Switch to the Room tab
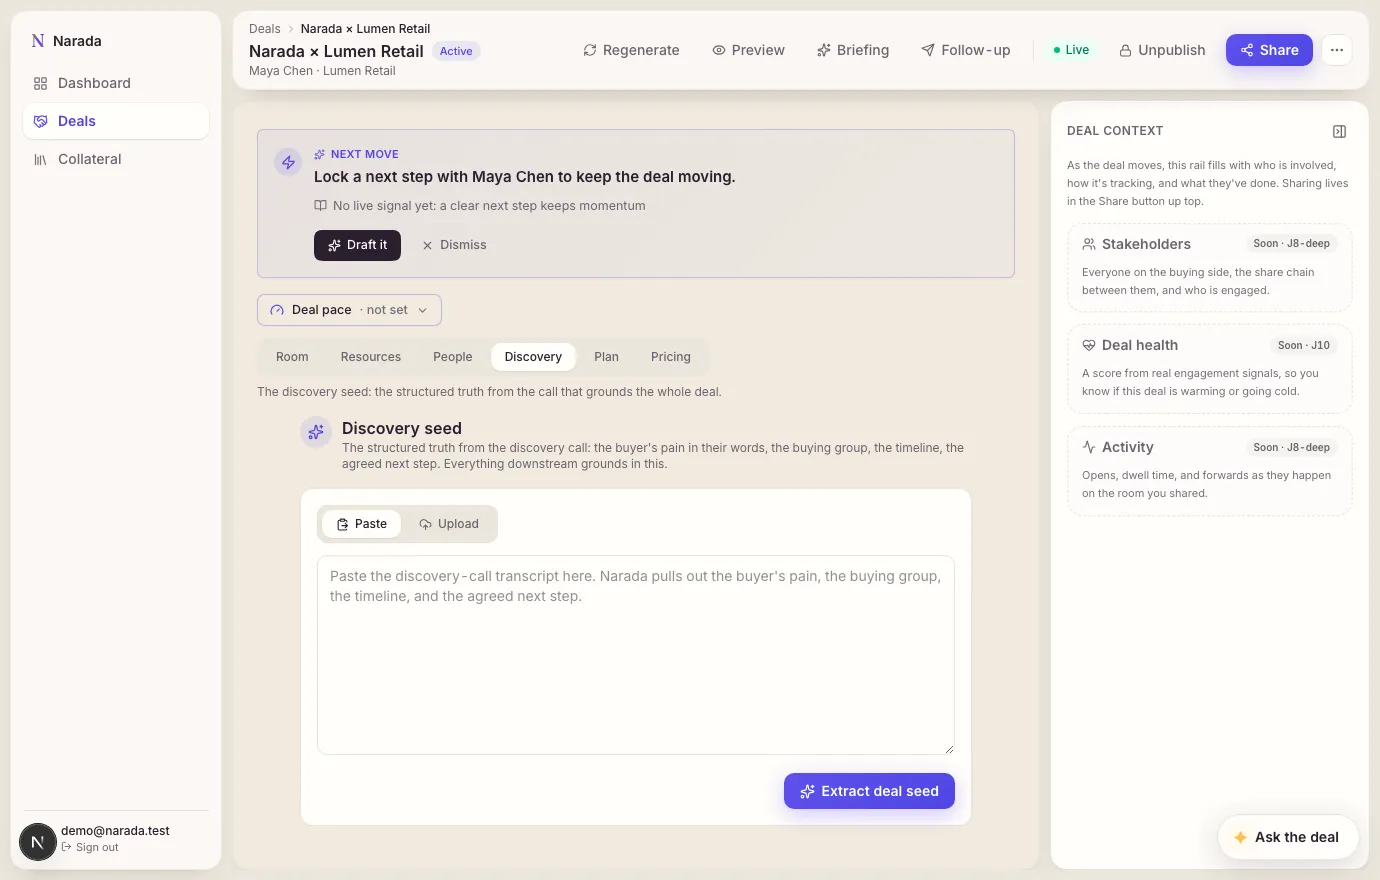This screenshot has height=880, width=1380. coord(292,357)
